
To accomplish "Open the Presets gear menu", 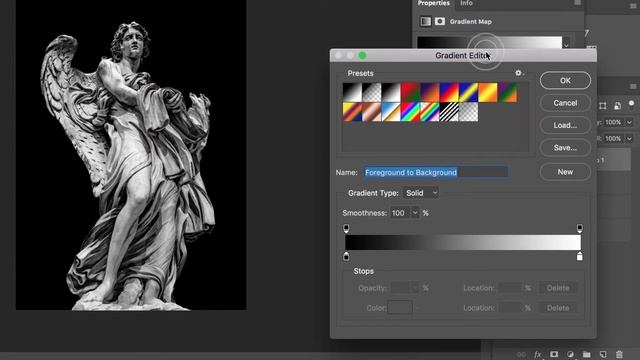I will point(519,73).
